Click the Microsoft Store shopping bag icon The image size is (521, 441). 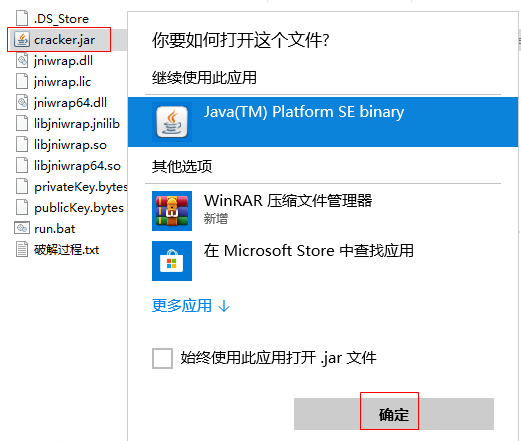click(172, 261)
